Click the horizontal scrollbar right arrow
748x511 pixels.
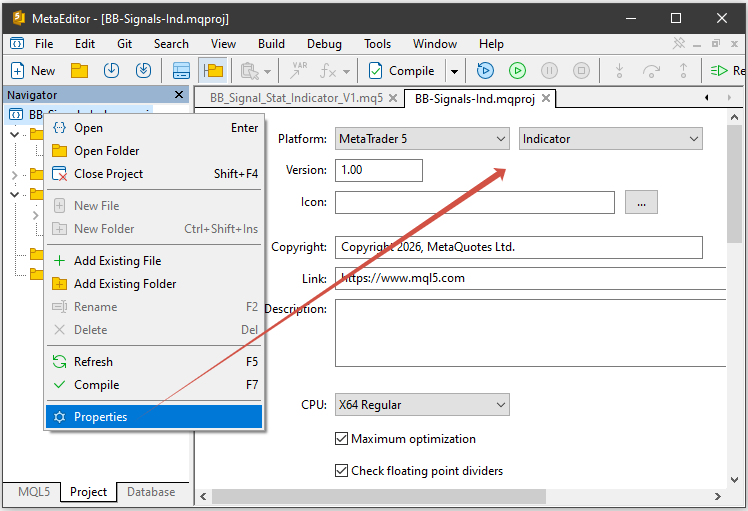click(717, 497)
